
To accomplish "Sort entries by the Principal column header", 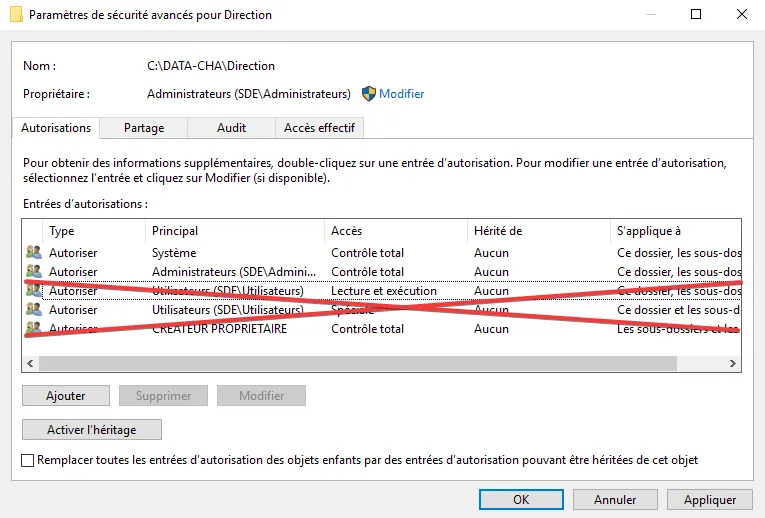I will coord(236,231).
